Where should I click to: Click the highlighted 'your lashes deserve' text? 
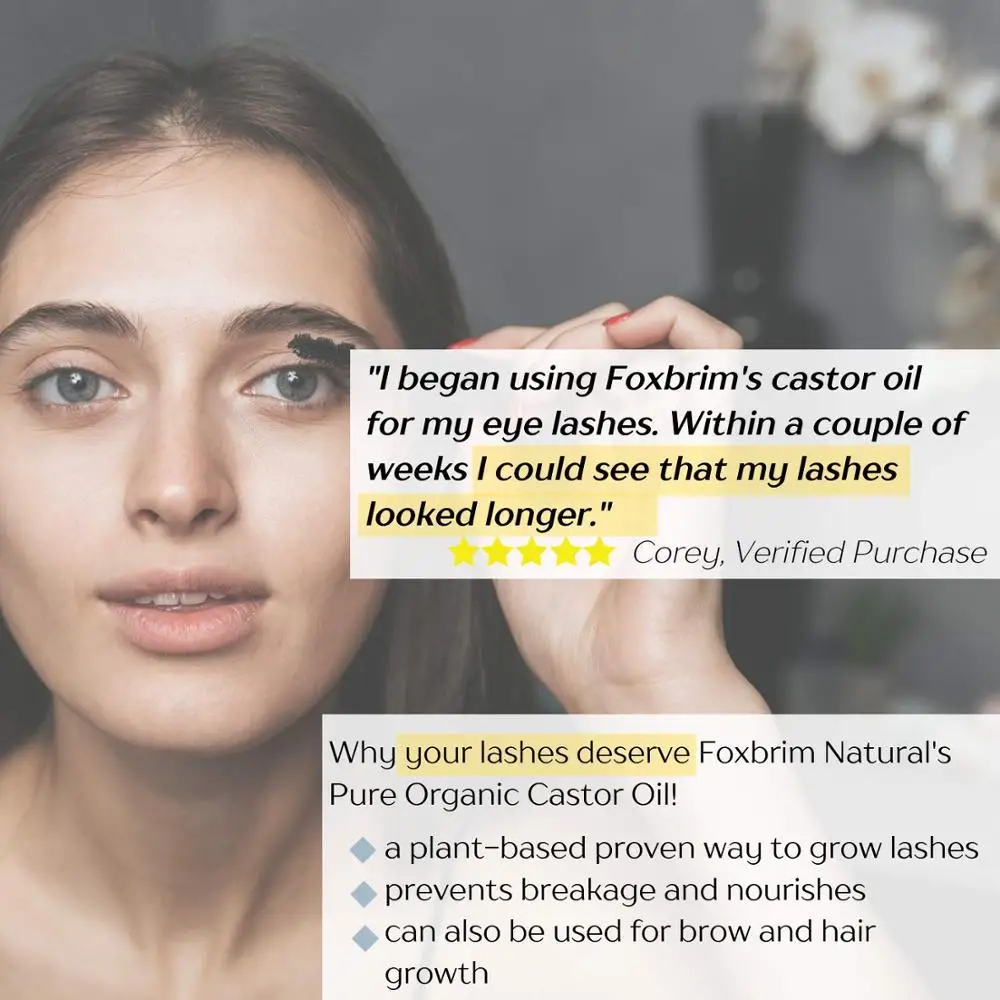coord(547,754)
